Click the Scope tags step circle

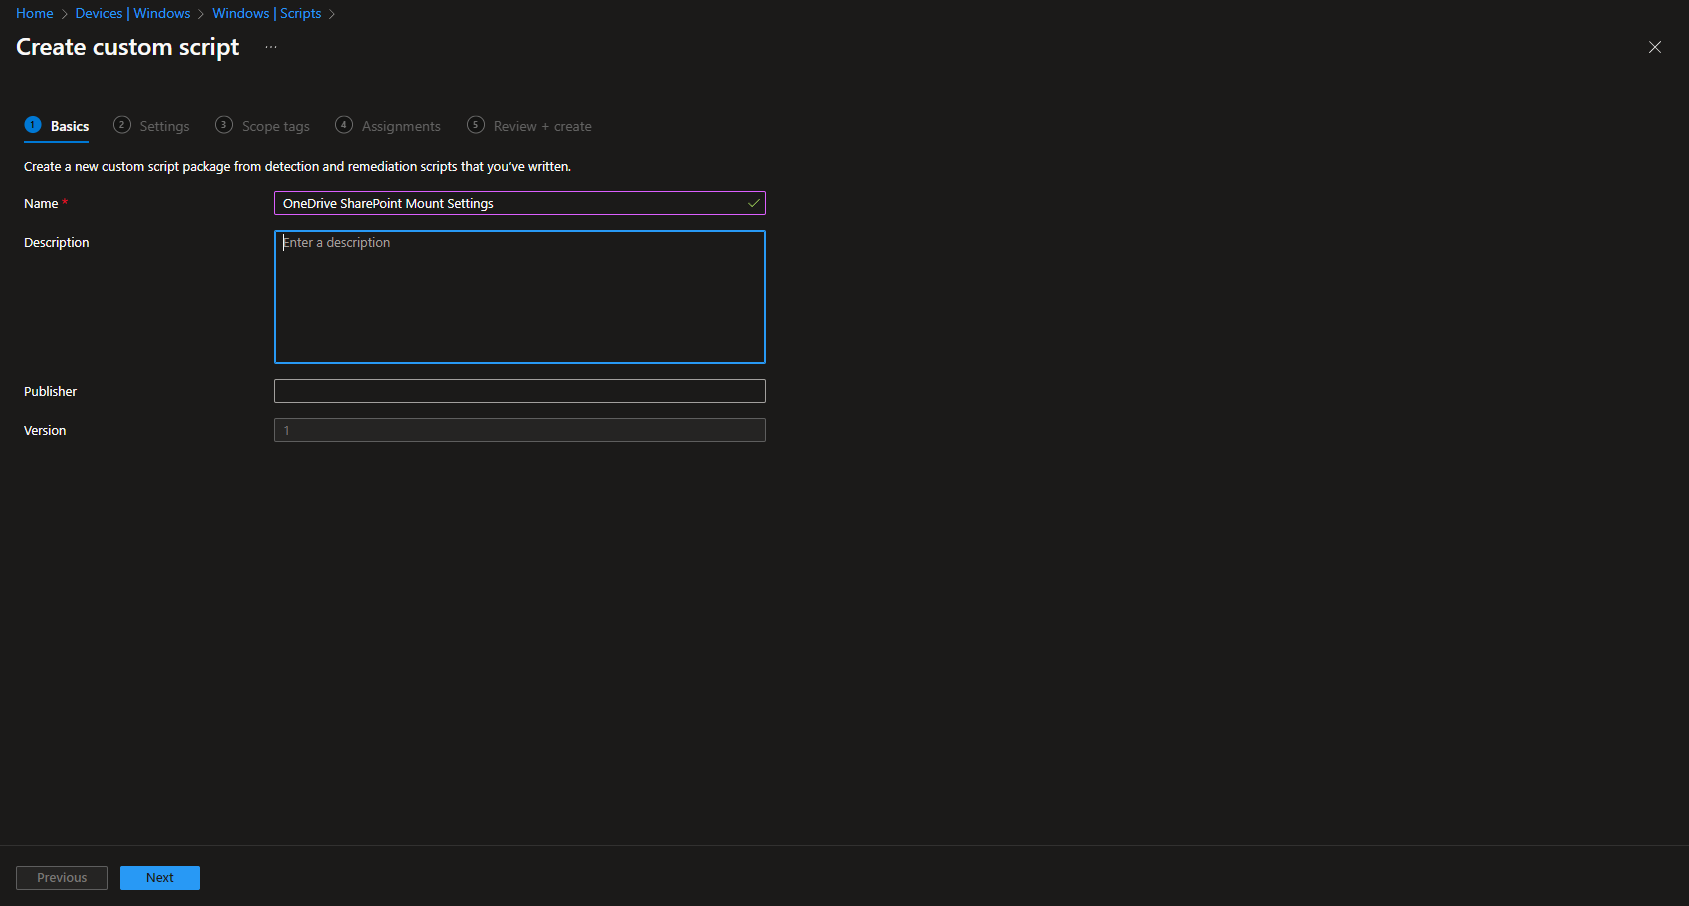(x=223, y=125)
